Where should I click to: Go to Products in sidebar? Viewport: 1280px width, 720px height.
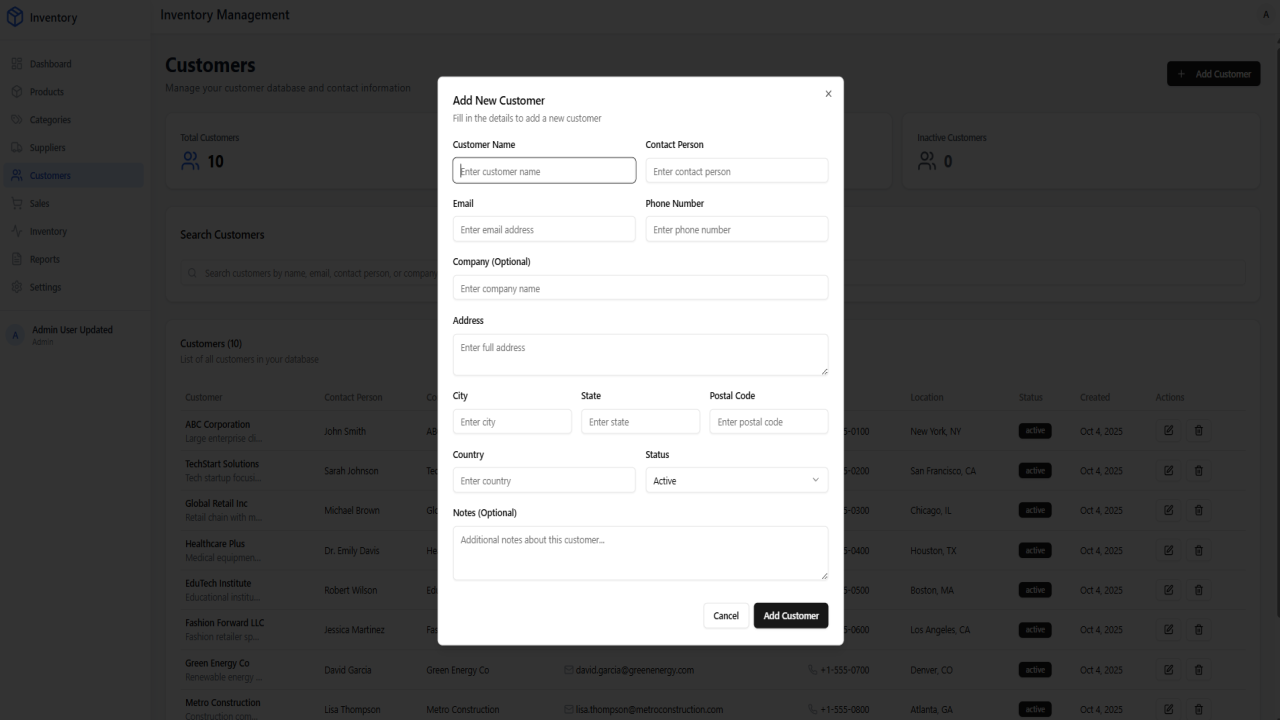(x=72, y=92)
